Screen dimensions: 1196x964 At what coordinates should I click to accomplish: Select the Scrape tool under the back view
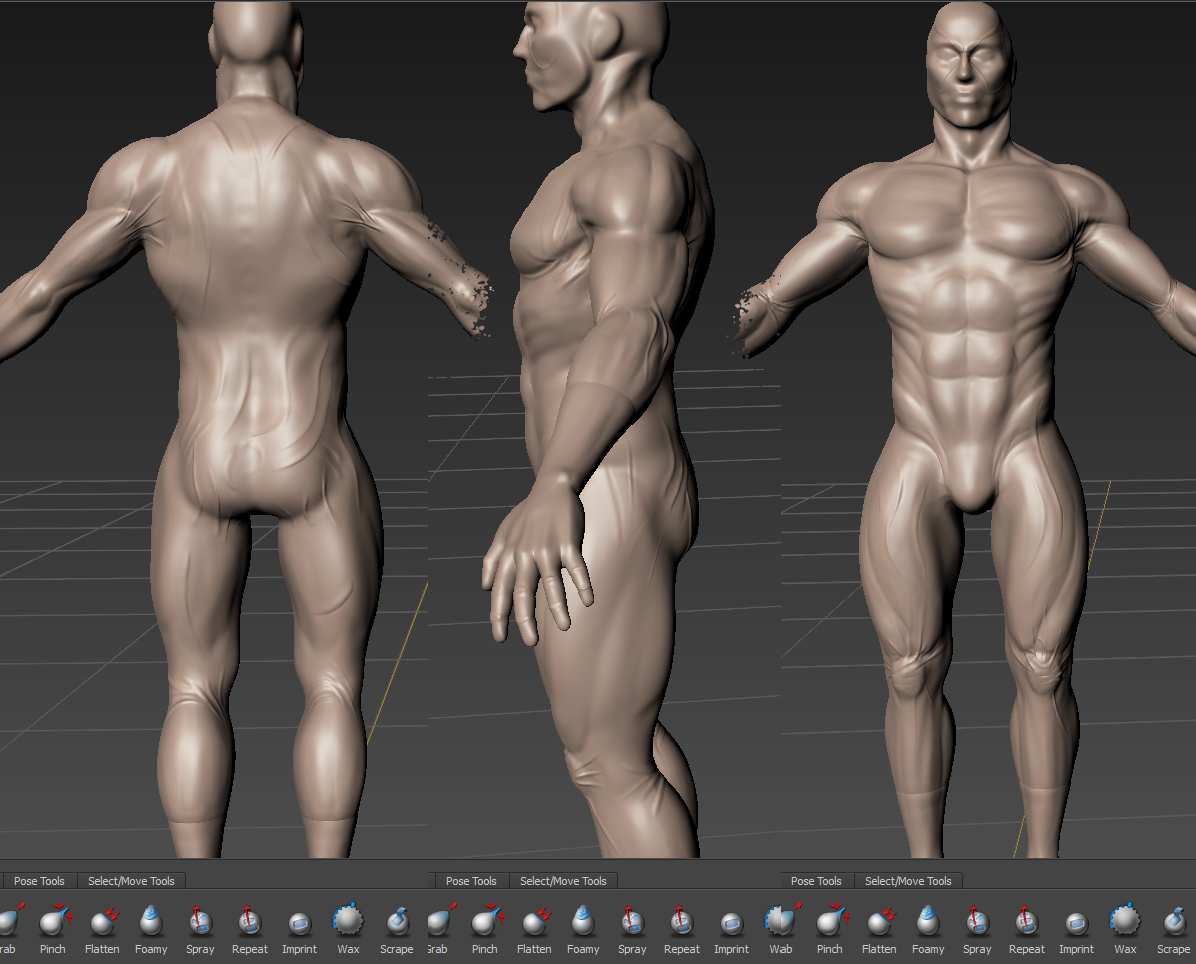pyautogui.click(x=397, y=928)
